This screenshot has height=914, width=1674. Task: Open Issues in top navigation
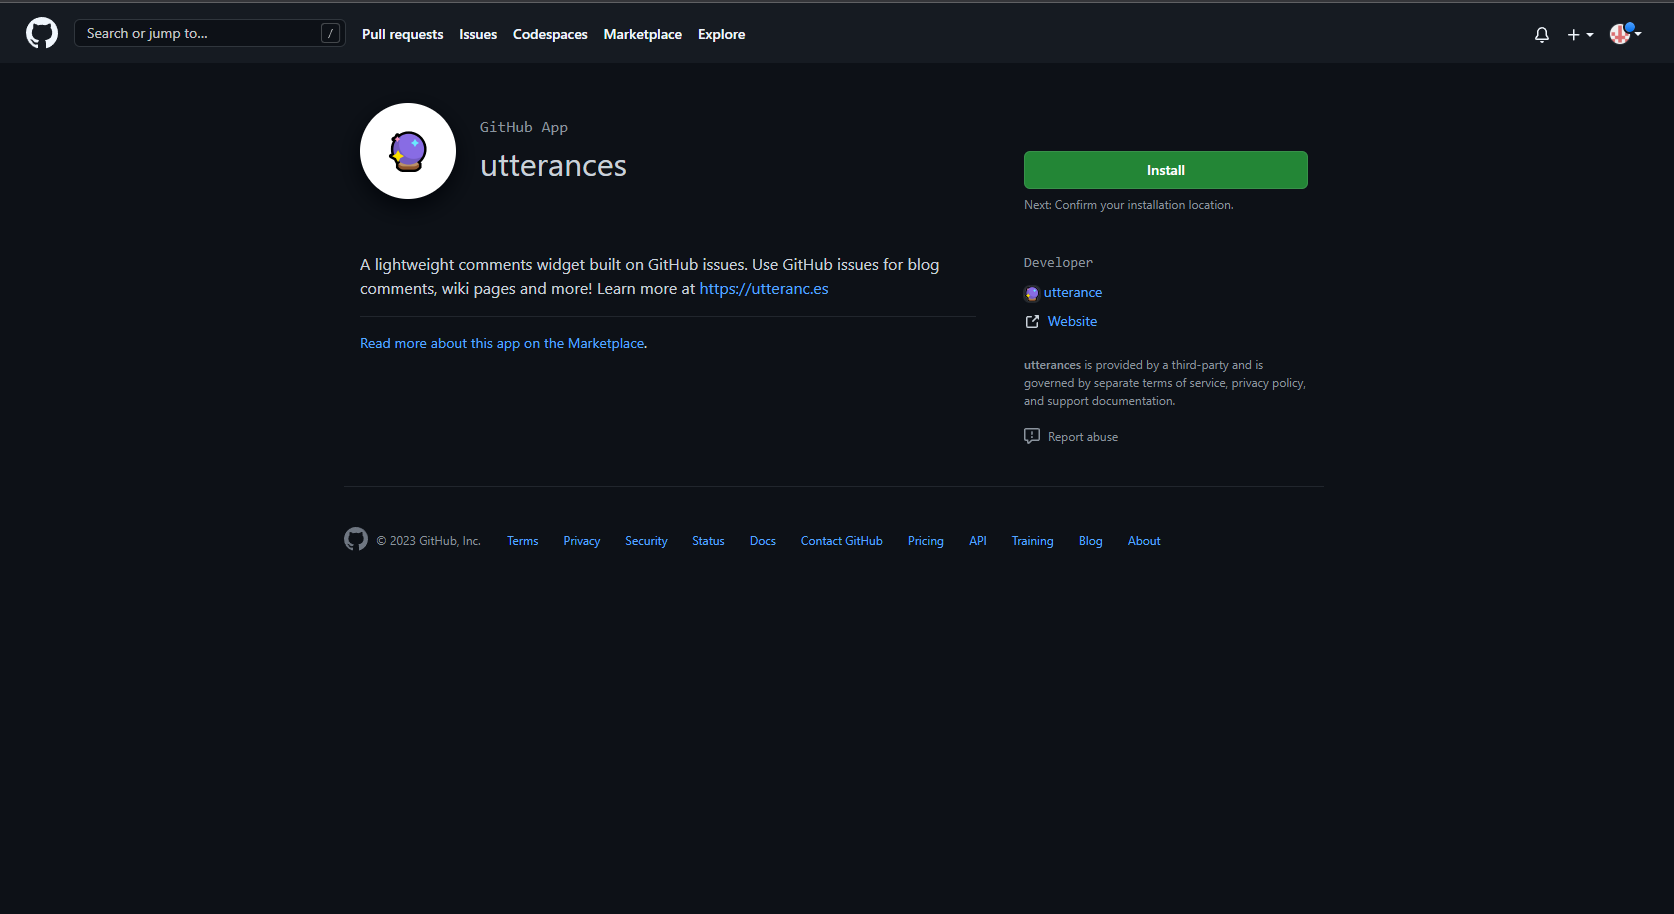click(478, 34)
